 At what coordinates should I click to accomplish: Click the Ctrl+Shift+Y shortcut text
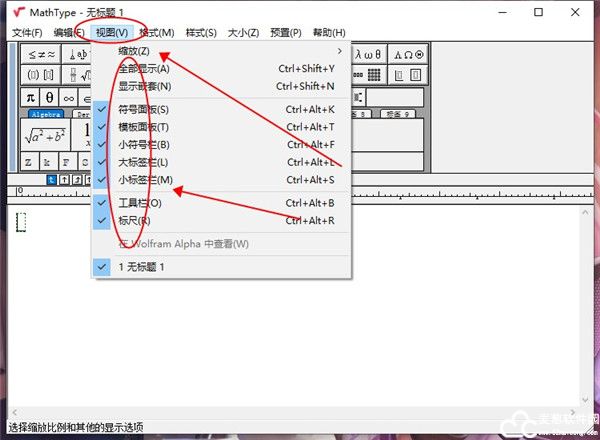pyautogui.click(x=307, y=69)
